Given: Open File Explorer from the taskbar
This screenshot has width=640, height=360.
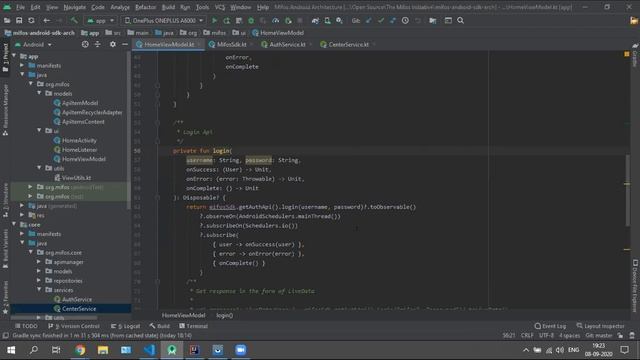Looking at the screenshot, I should [x=103, y=350].
